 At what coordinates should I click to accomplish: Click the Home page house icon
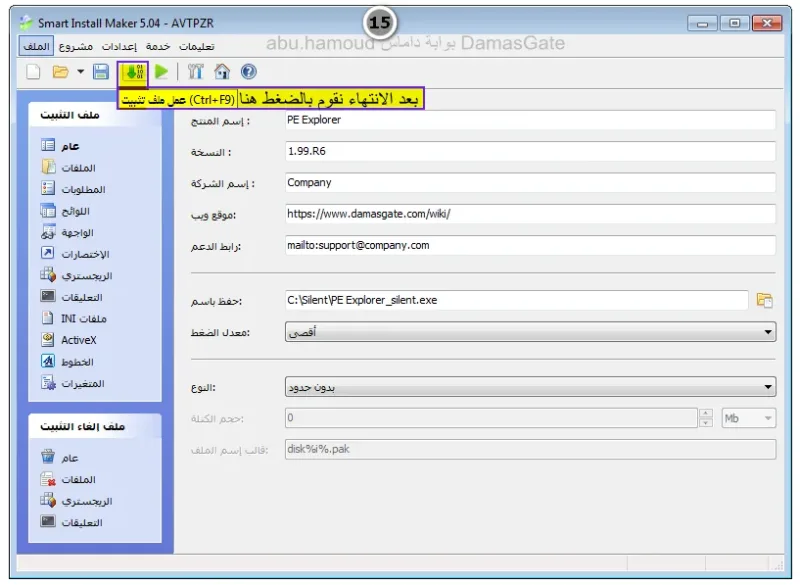tap(222, 72)
